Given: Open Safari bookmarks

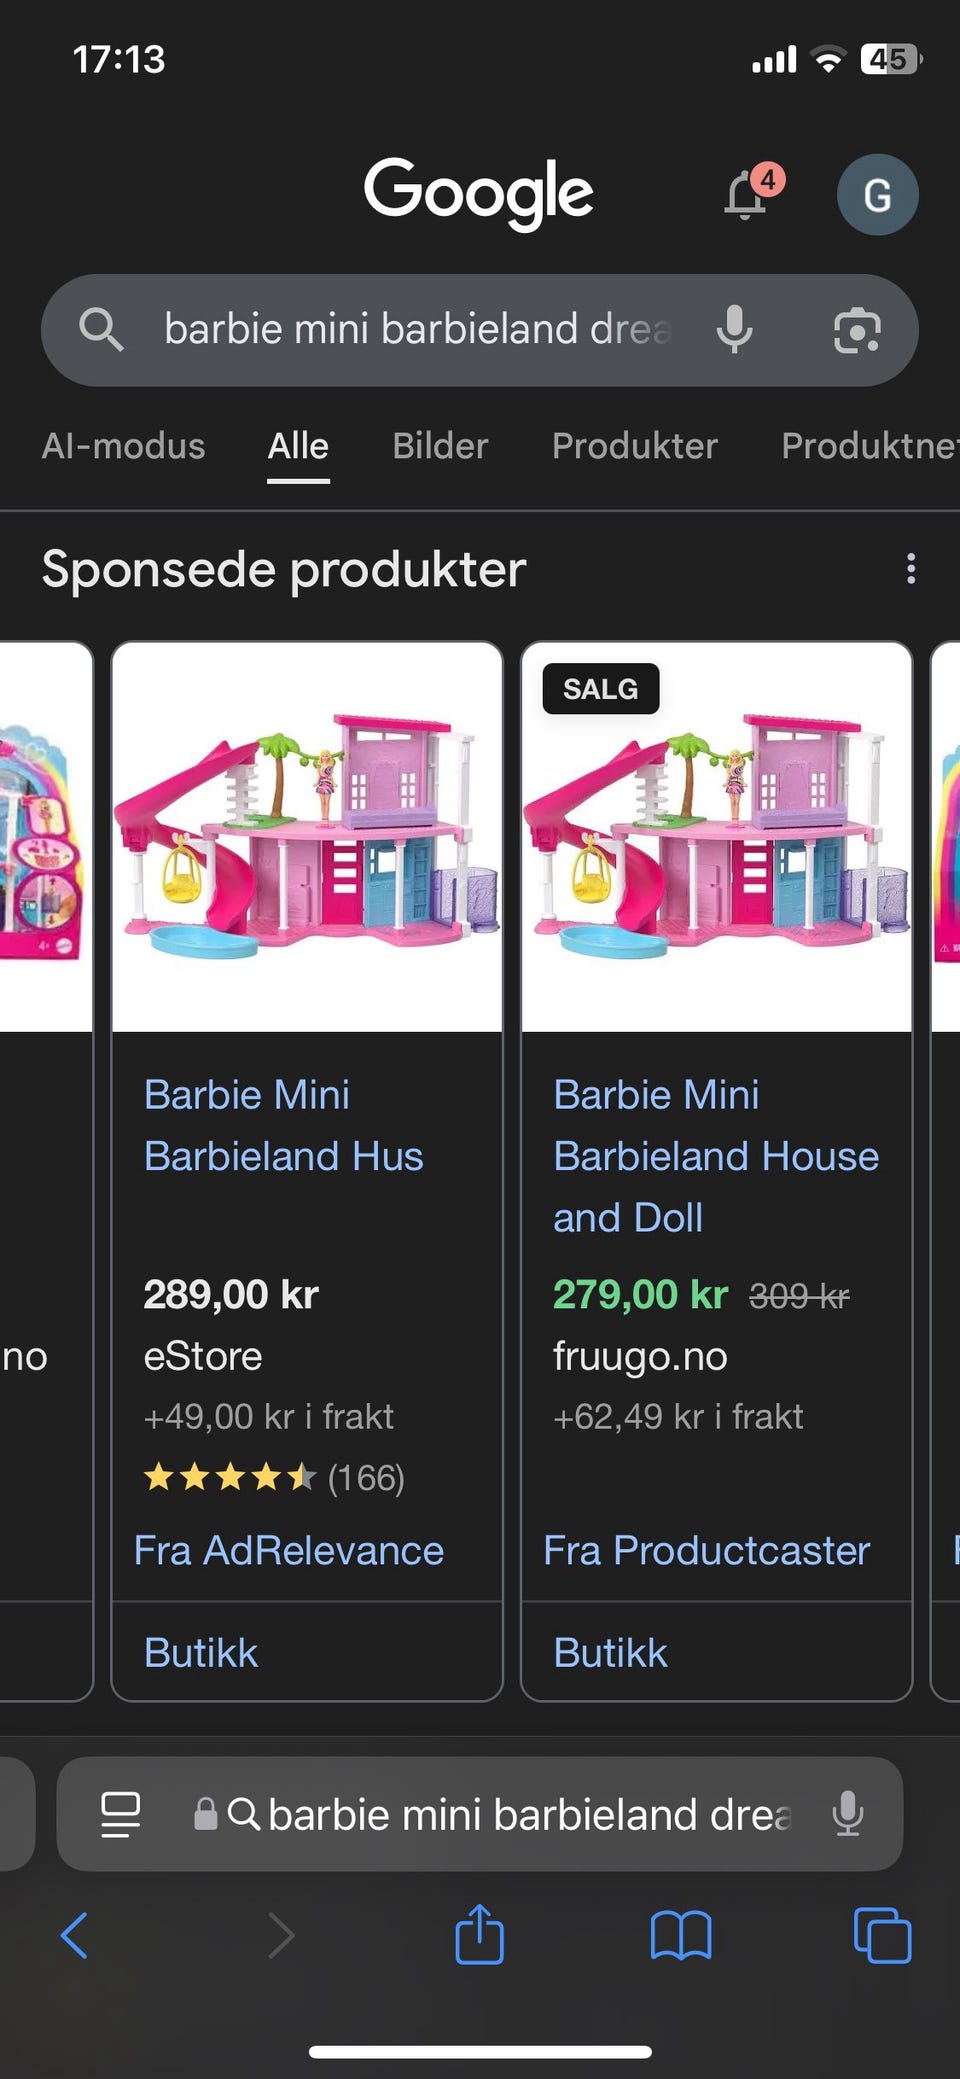Looking at the screenshot, I should (x=680, y=1935).
